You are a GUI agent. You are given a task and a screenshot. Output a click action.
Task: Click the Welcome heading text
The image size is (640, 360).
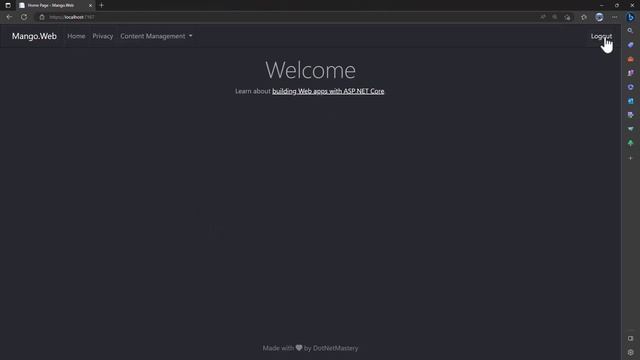(310, 70)
